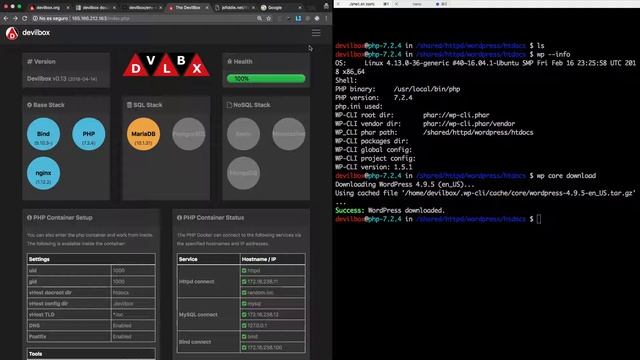Image resolution: width=640 pixels, height=360 pixels.
Task: Close the devilbox.org browser tab
Action: 68,7
